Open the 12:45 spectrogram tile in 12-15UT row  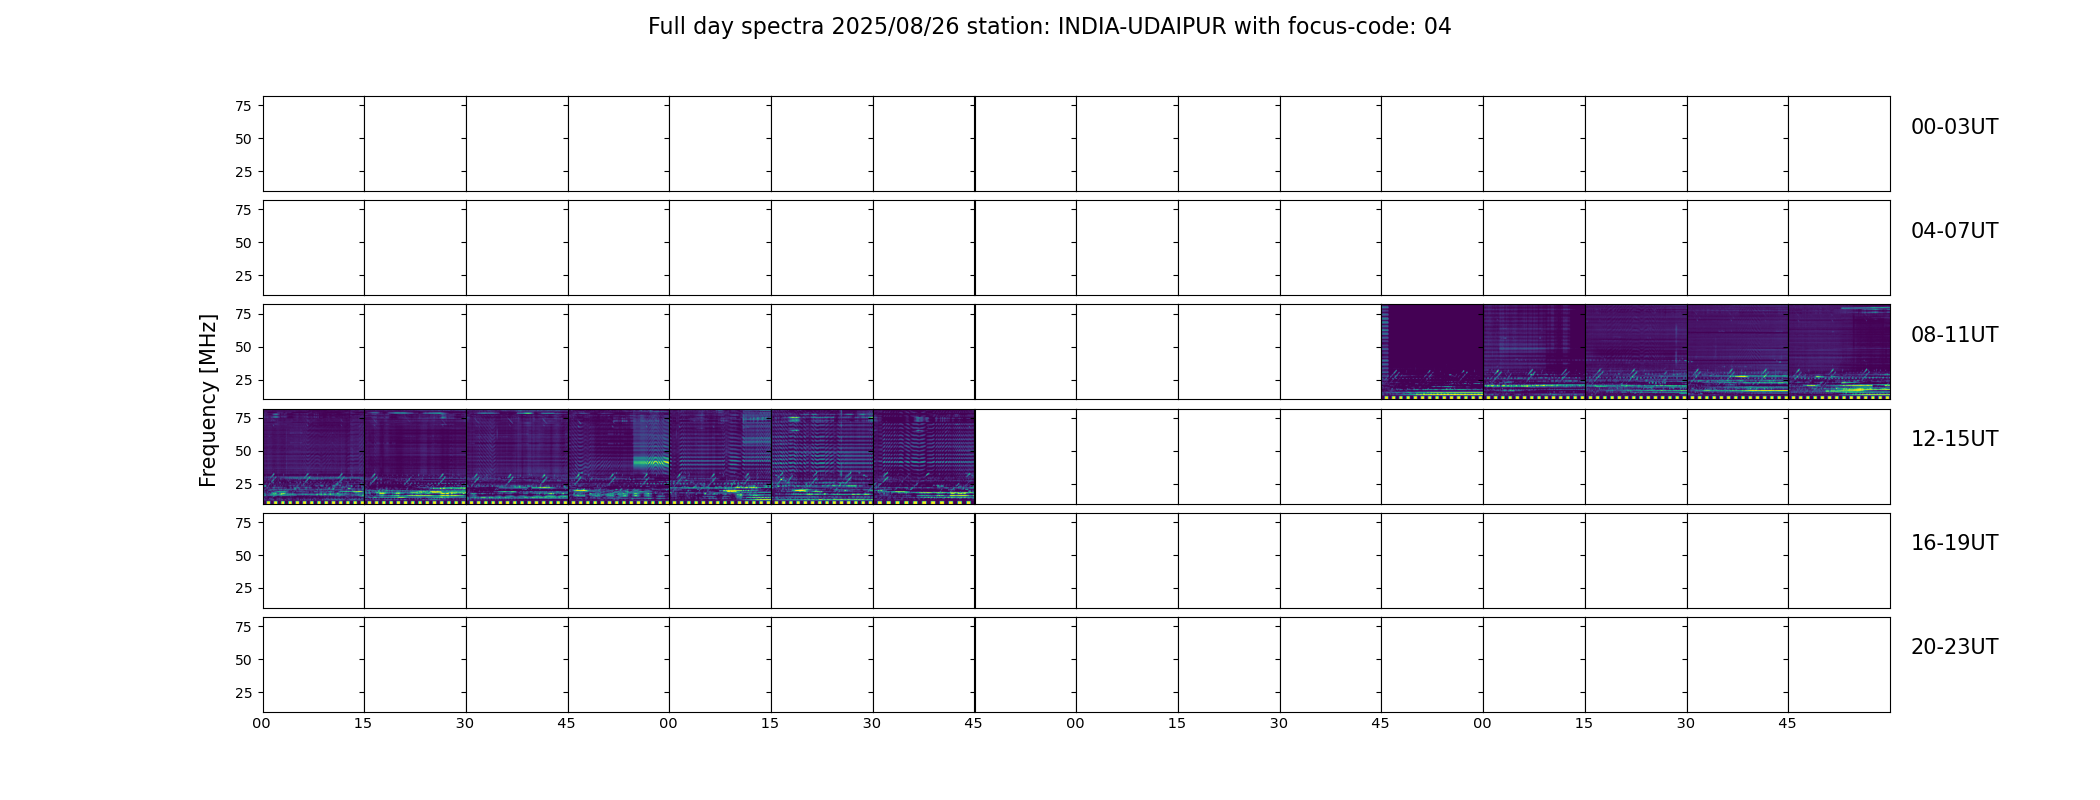619,456
